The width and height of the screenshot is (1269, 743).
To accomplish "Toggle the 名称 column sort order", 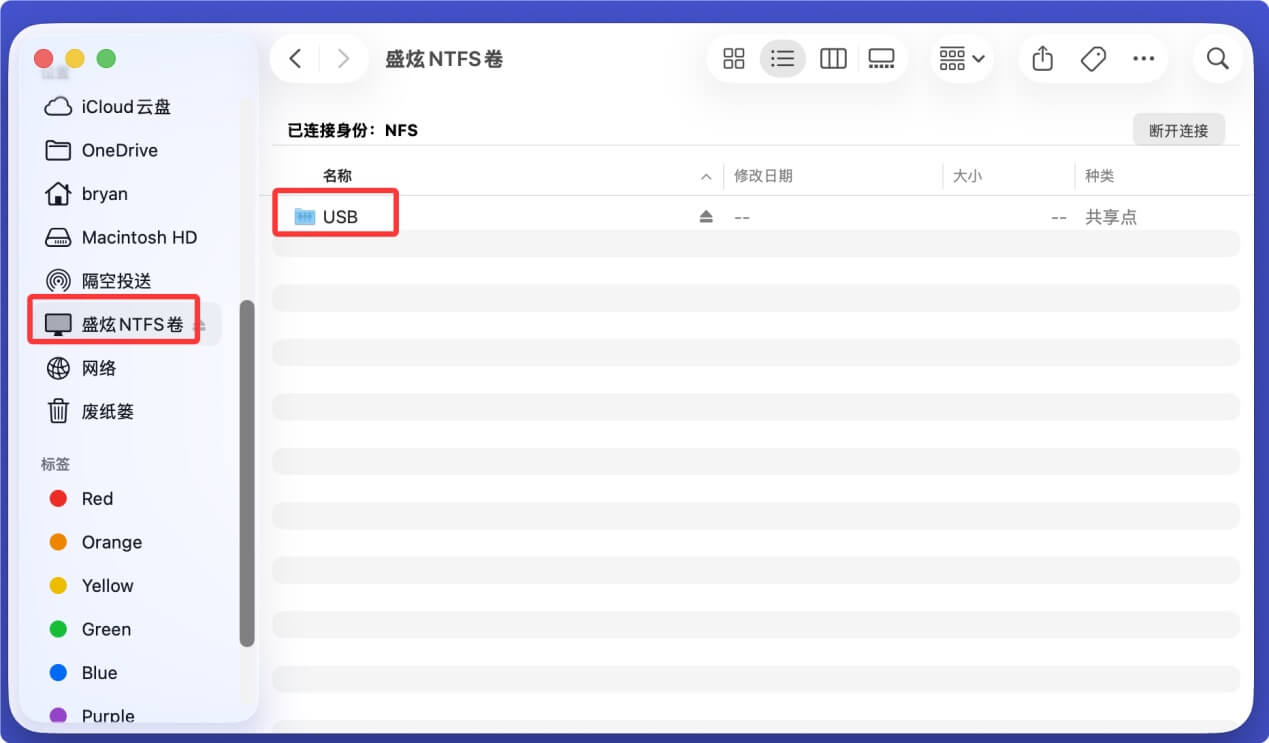I will point(337,175).
